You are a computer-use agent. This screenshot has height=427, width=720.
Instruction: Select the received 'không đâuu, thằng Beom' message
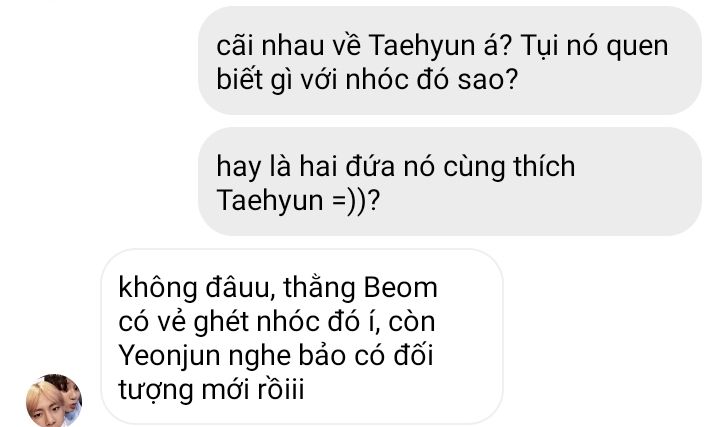302,337
